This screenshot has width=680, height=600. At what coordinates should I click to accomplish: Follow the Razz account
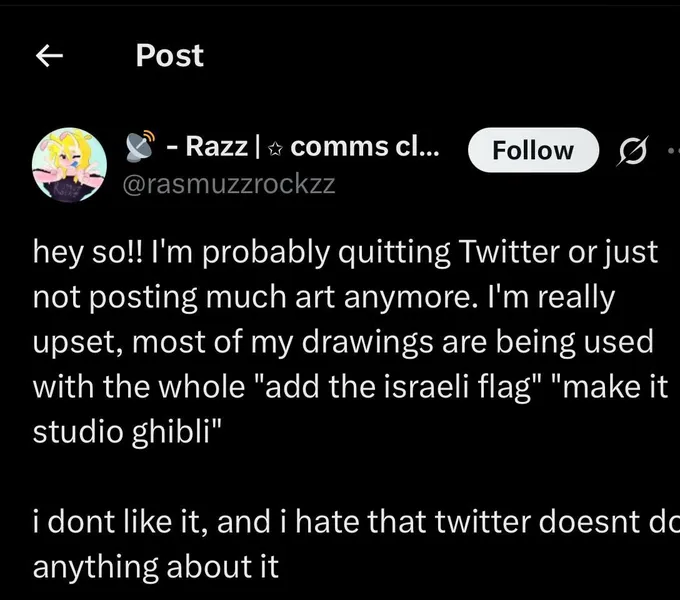(533, 150)
